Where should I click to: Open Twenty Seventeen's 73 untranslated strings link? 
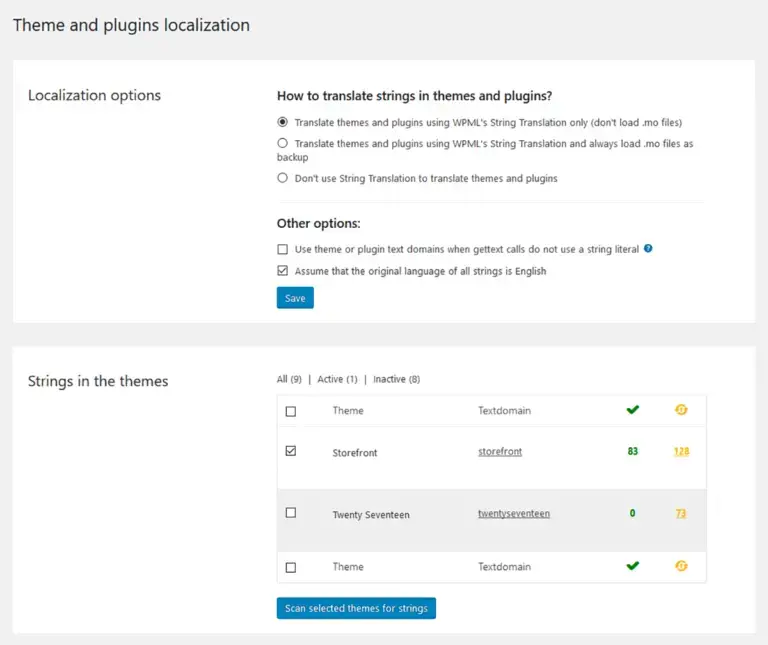pyautogui.click(x=681, y=513)
